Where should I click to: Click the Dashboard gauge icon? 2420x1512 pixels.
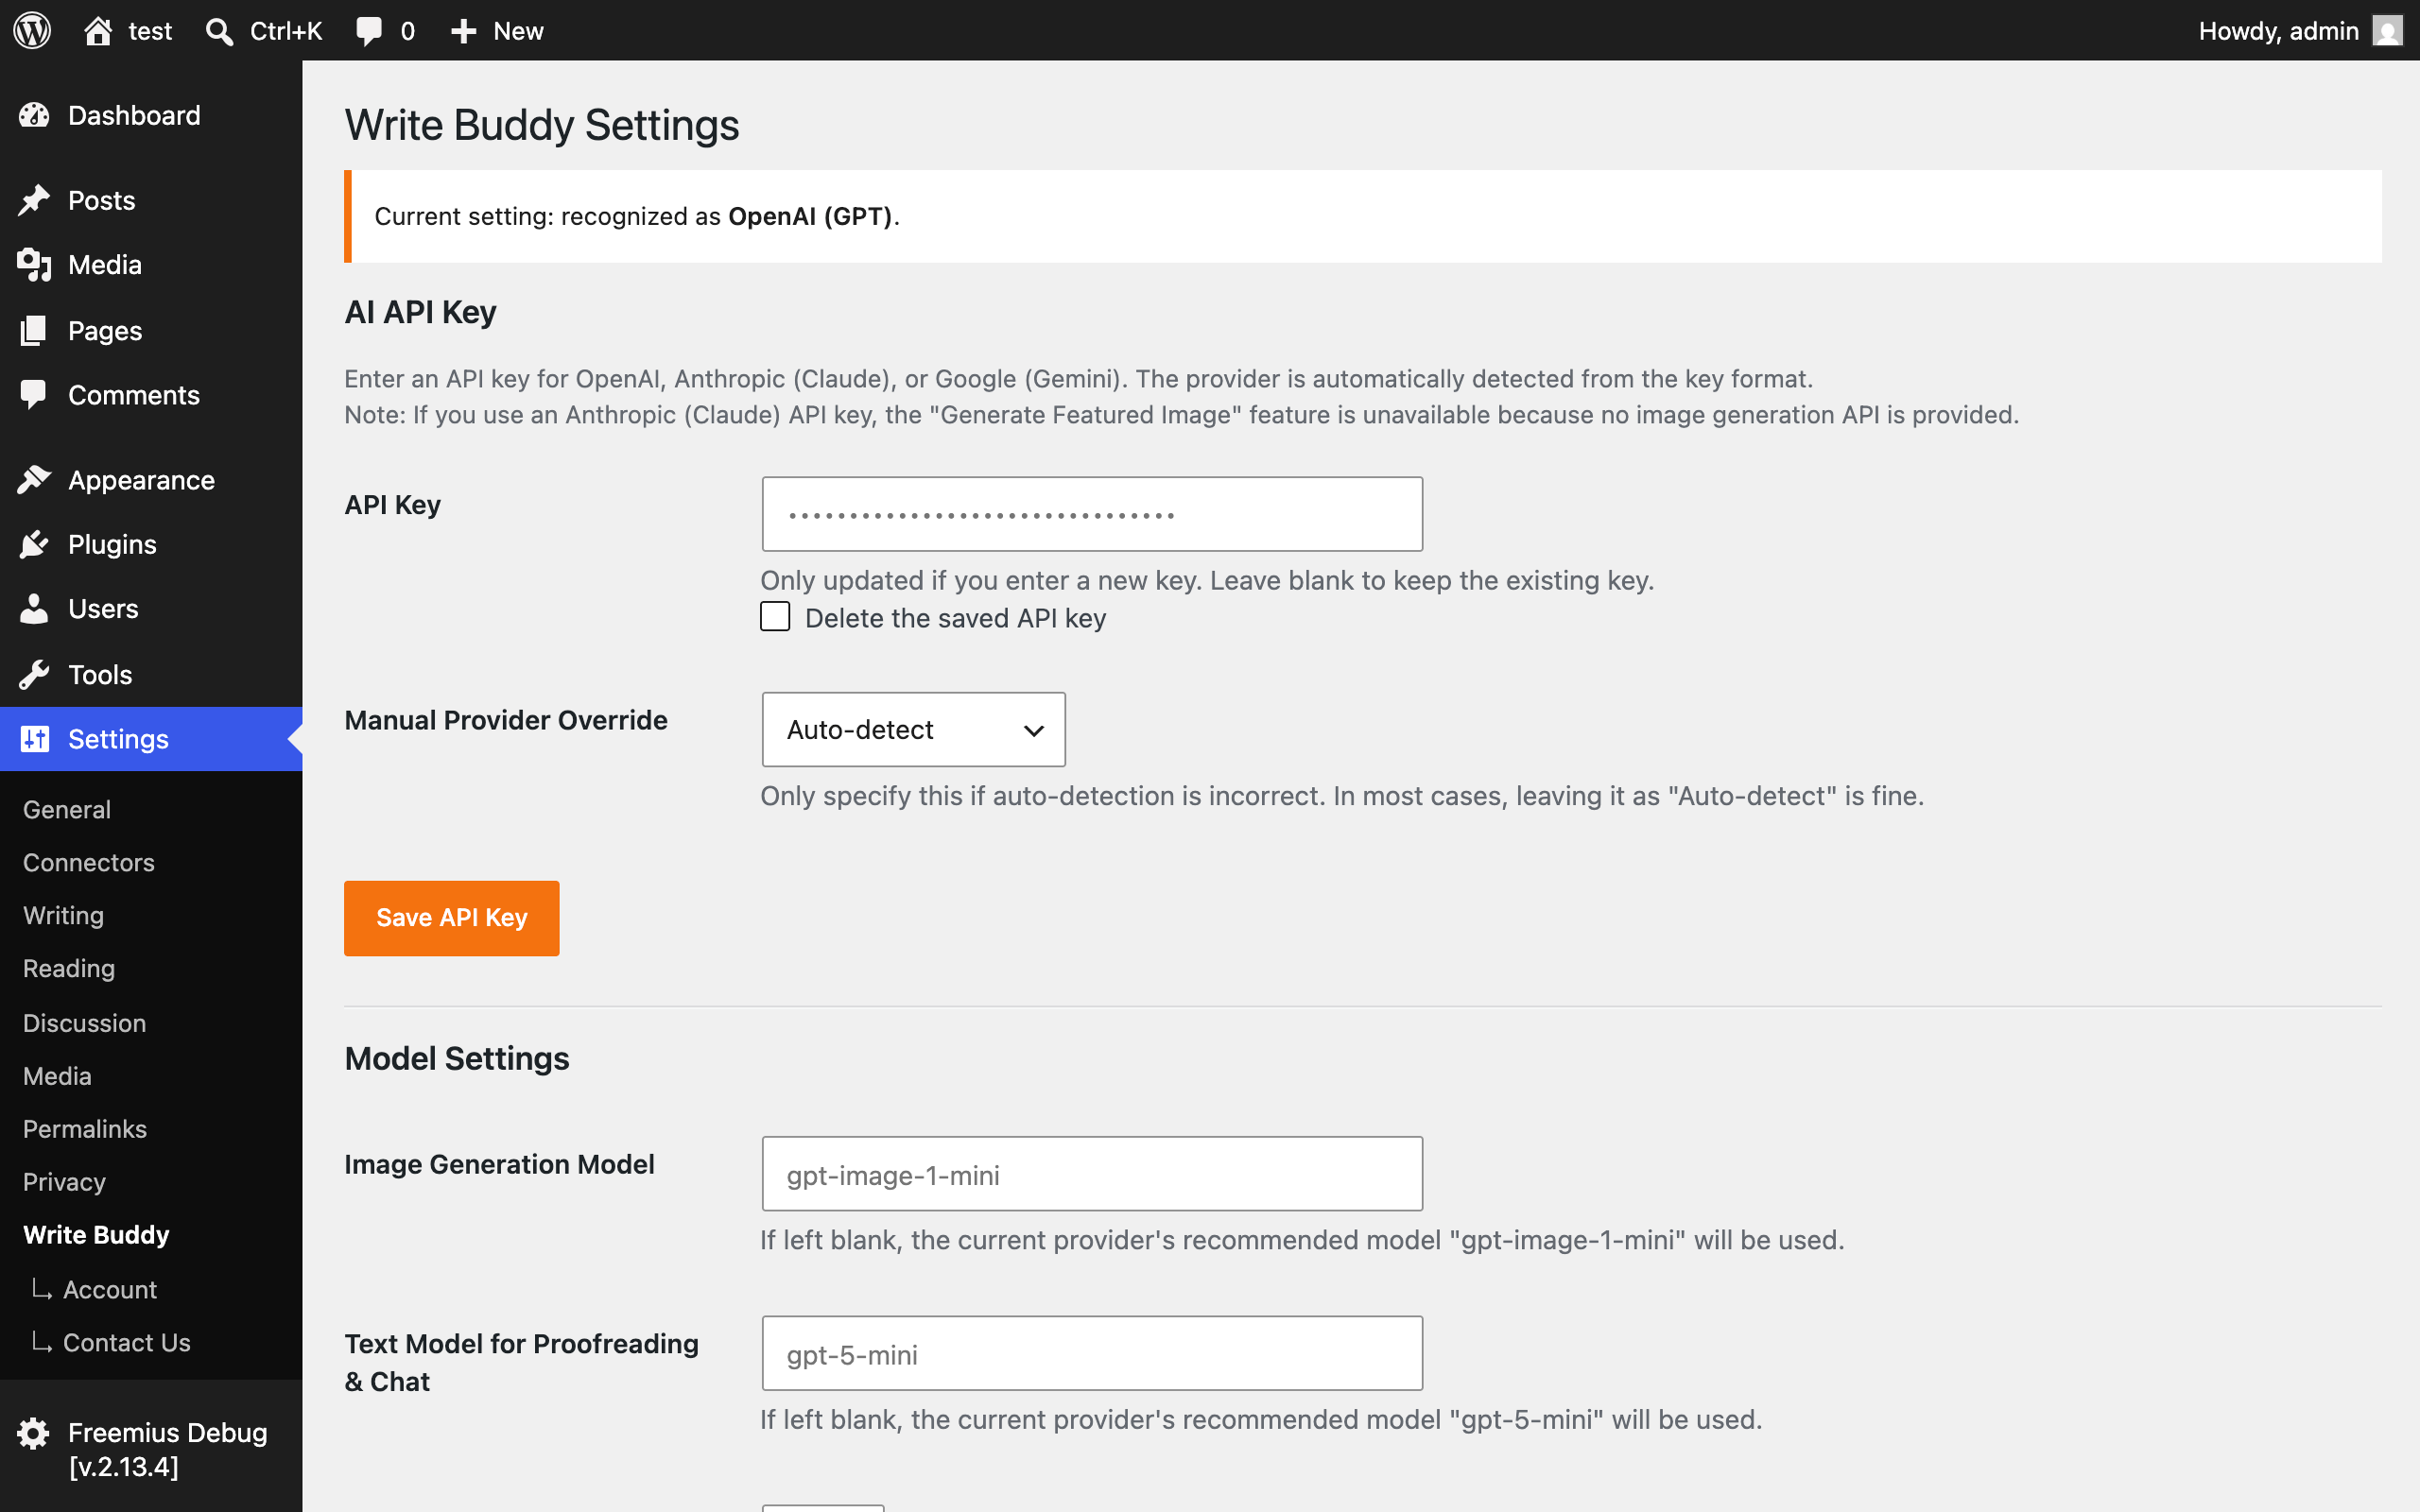[34, 115]
